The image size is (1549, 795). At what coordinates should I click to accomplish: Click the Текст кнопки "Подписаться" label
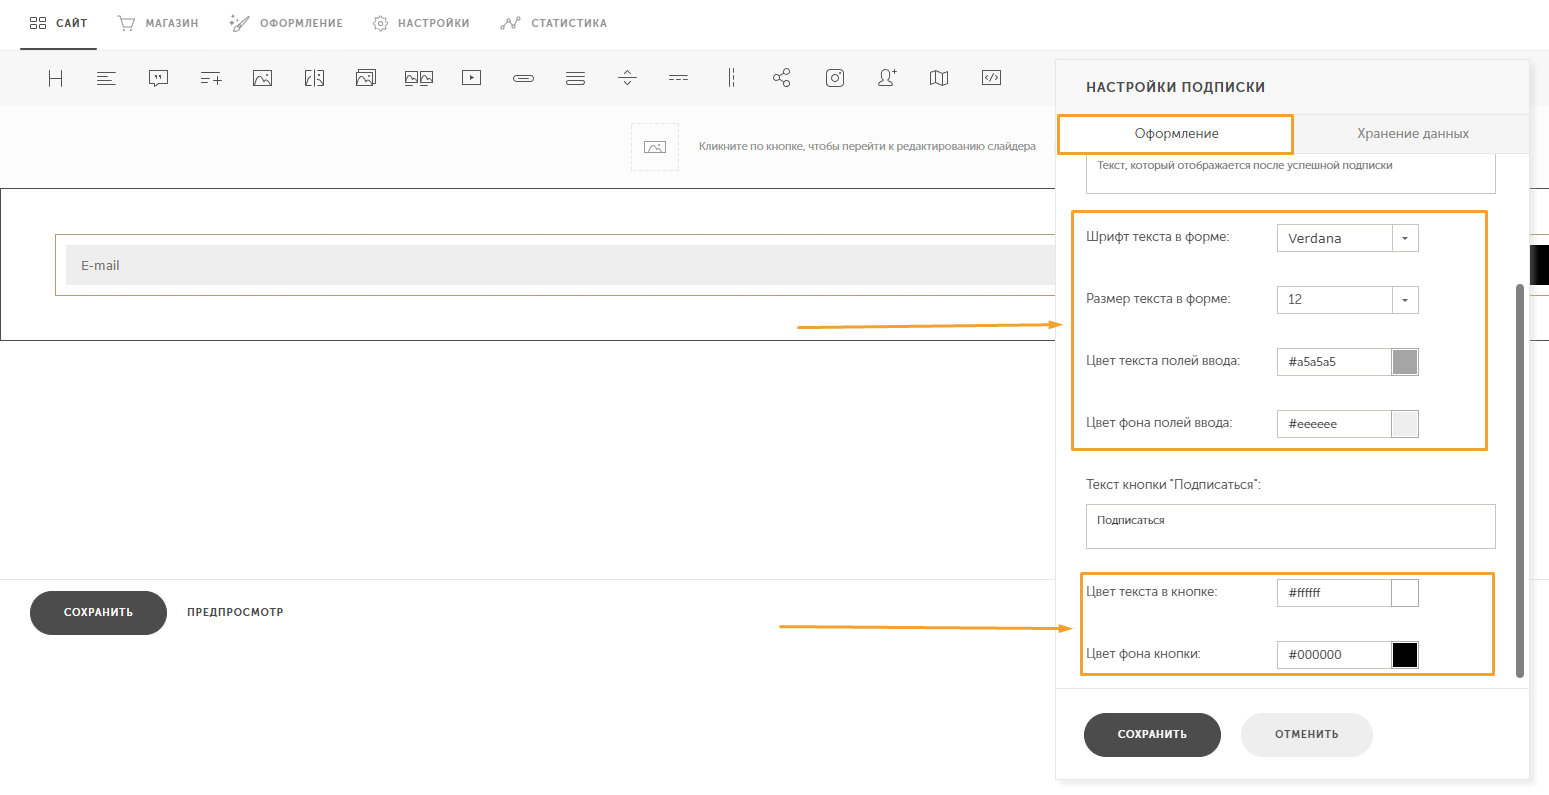pos(1174,484)
